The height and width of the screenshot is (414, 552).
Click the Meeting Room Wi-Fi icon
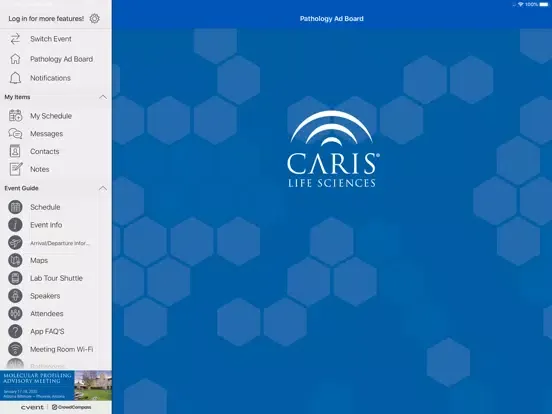coord(15,349)
